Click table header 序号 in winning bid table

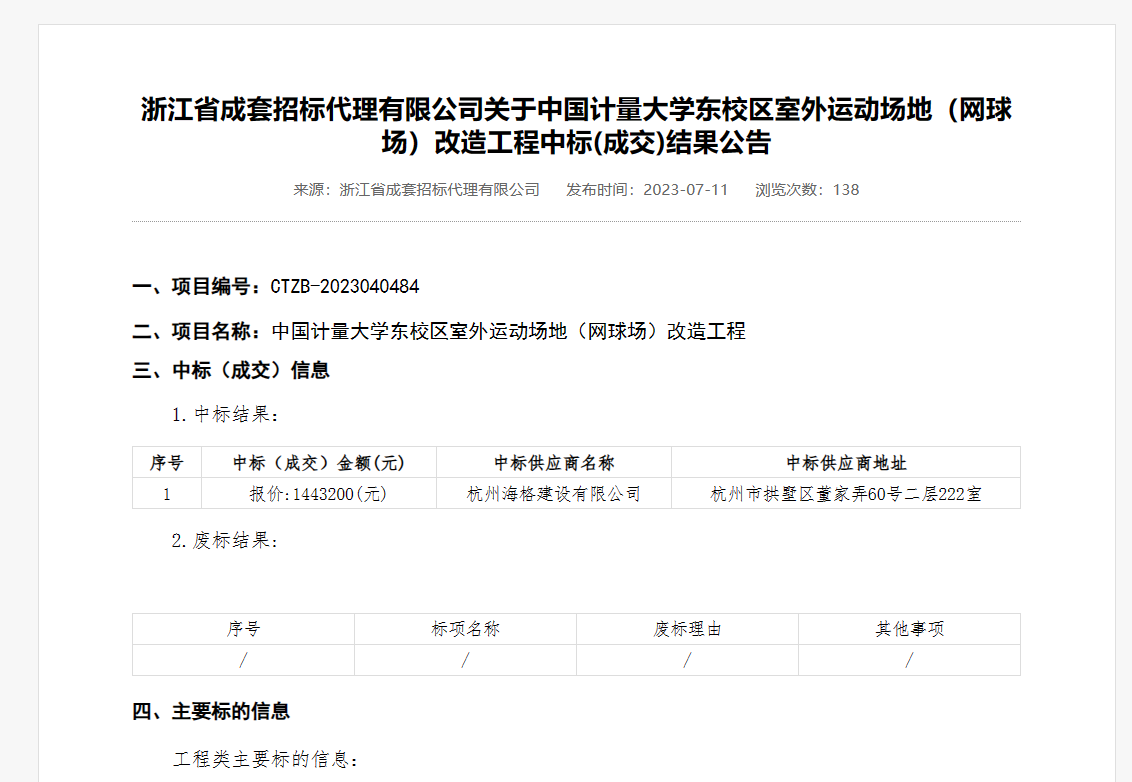[167, 463]
